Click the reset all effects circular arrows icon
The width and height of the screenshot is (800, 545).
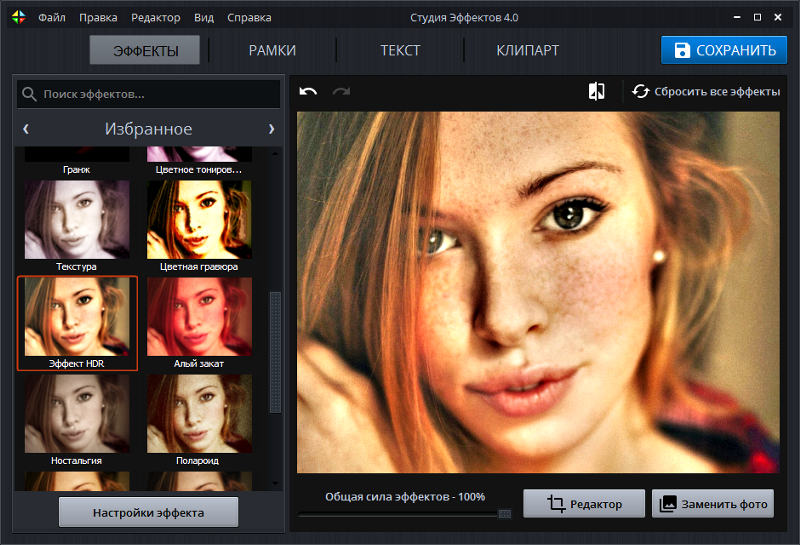pyautogui.click(x=640, y=91)
